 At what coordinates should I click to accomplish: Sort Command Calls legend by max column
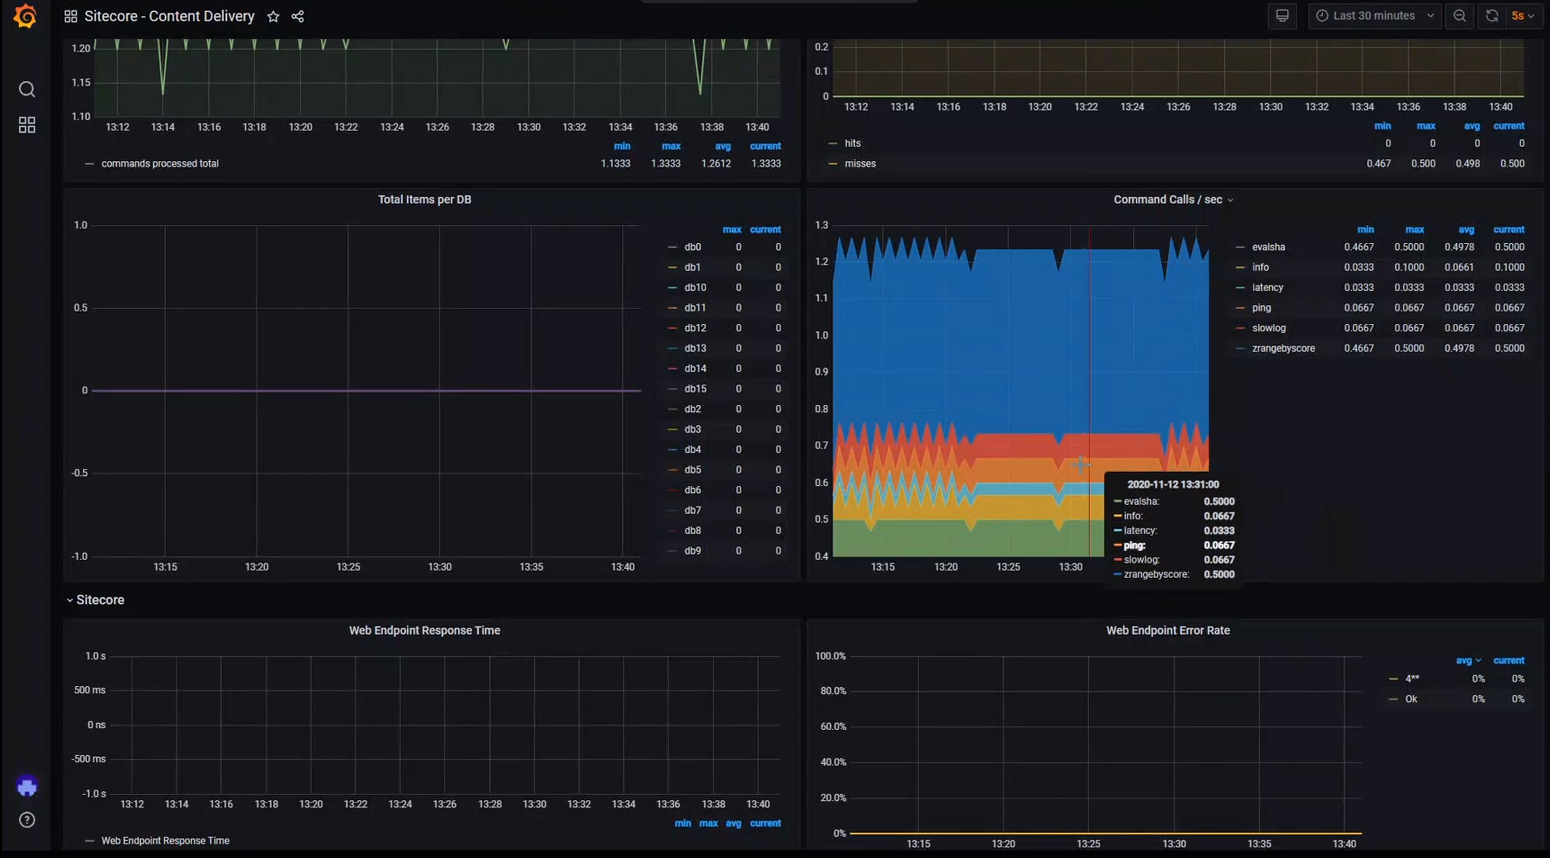pyautogui.click(x=1414, y=229)
